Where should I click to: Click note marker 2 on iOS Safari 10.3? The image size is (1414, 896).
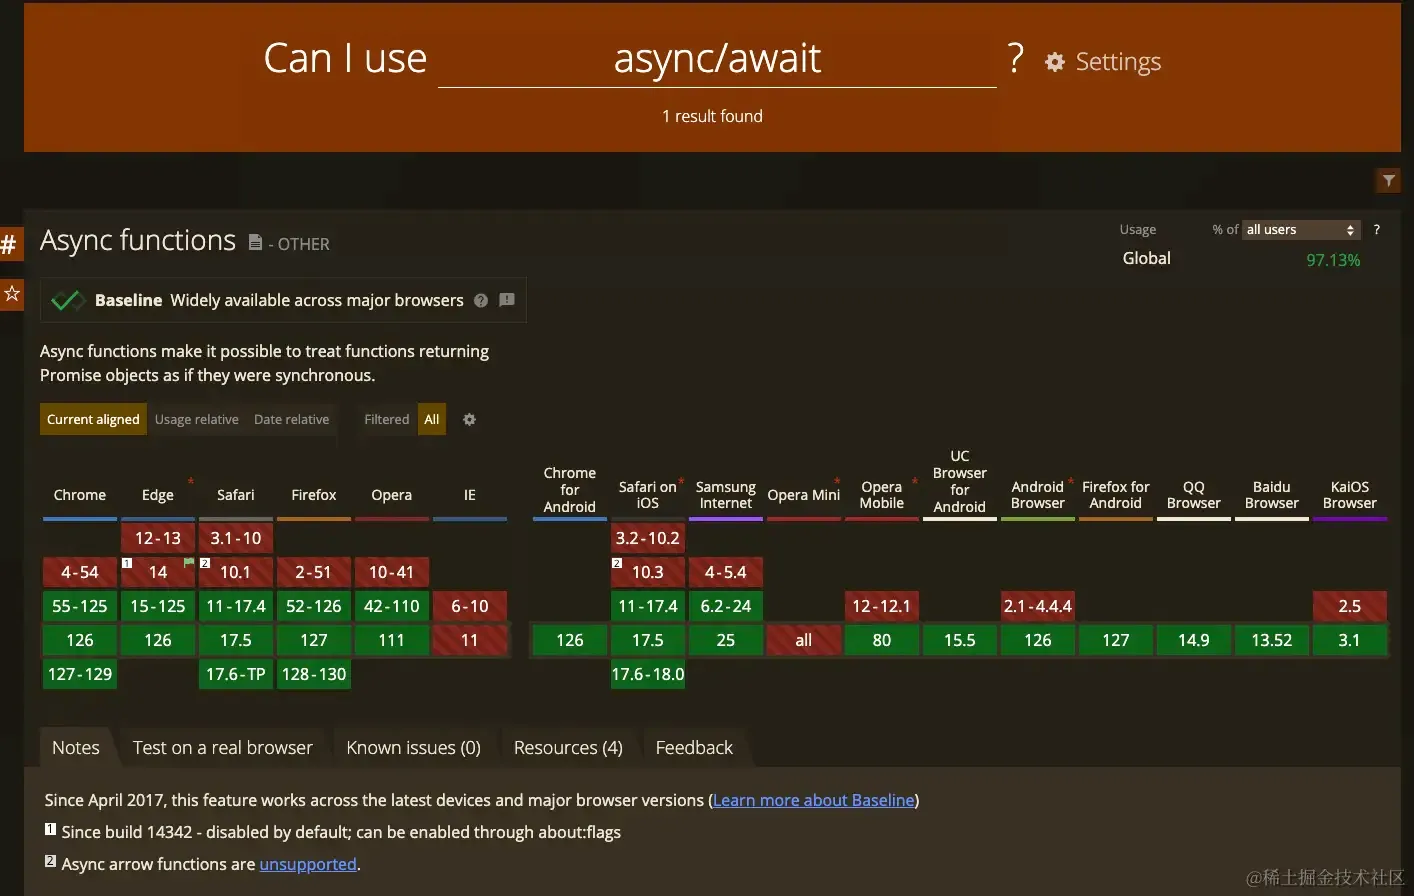617,563
